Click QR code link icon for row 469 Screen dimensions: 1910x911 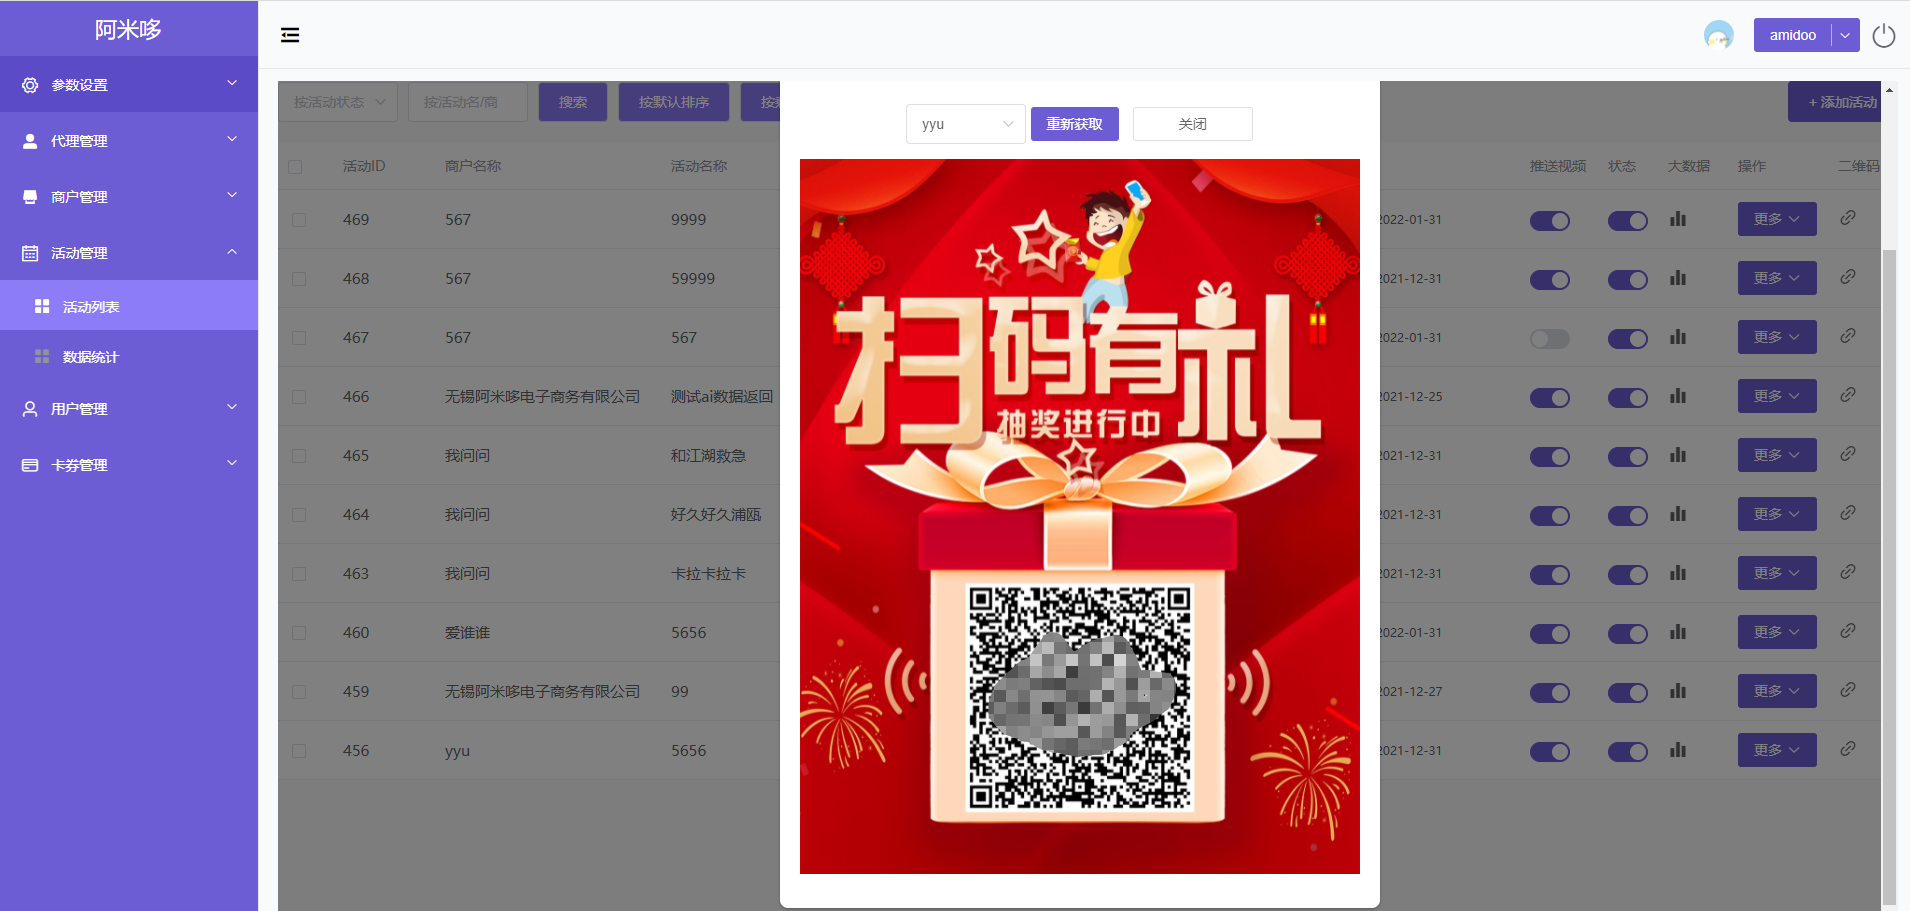(1848, 218)
